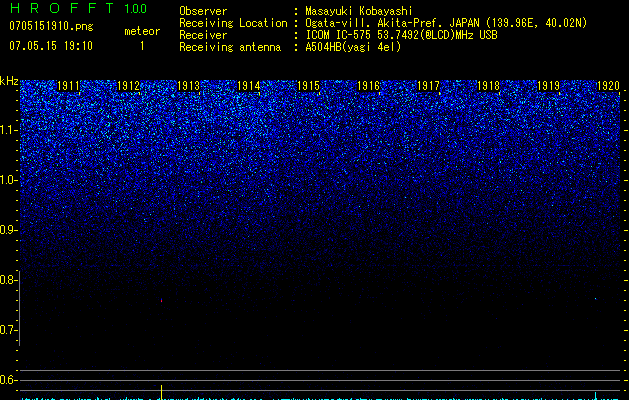Click the 1914 time marker
Screen dimensions: 629x400
tap(248, 86)
